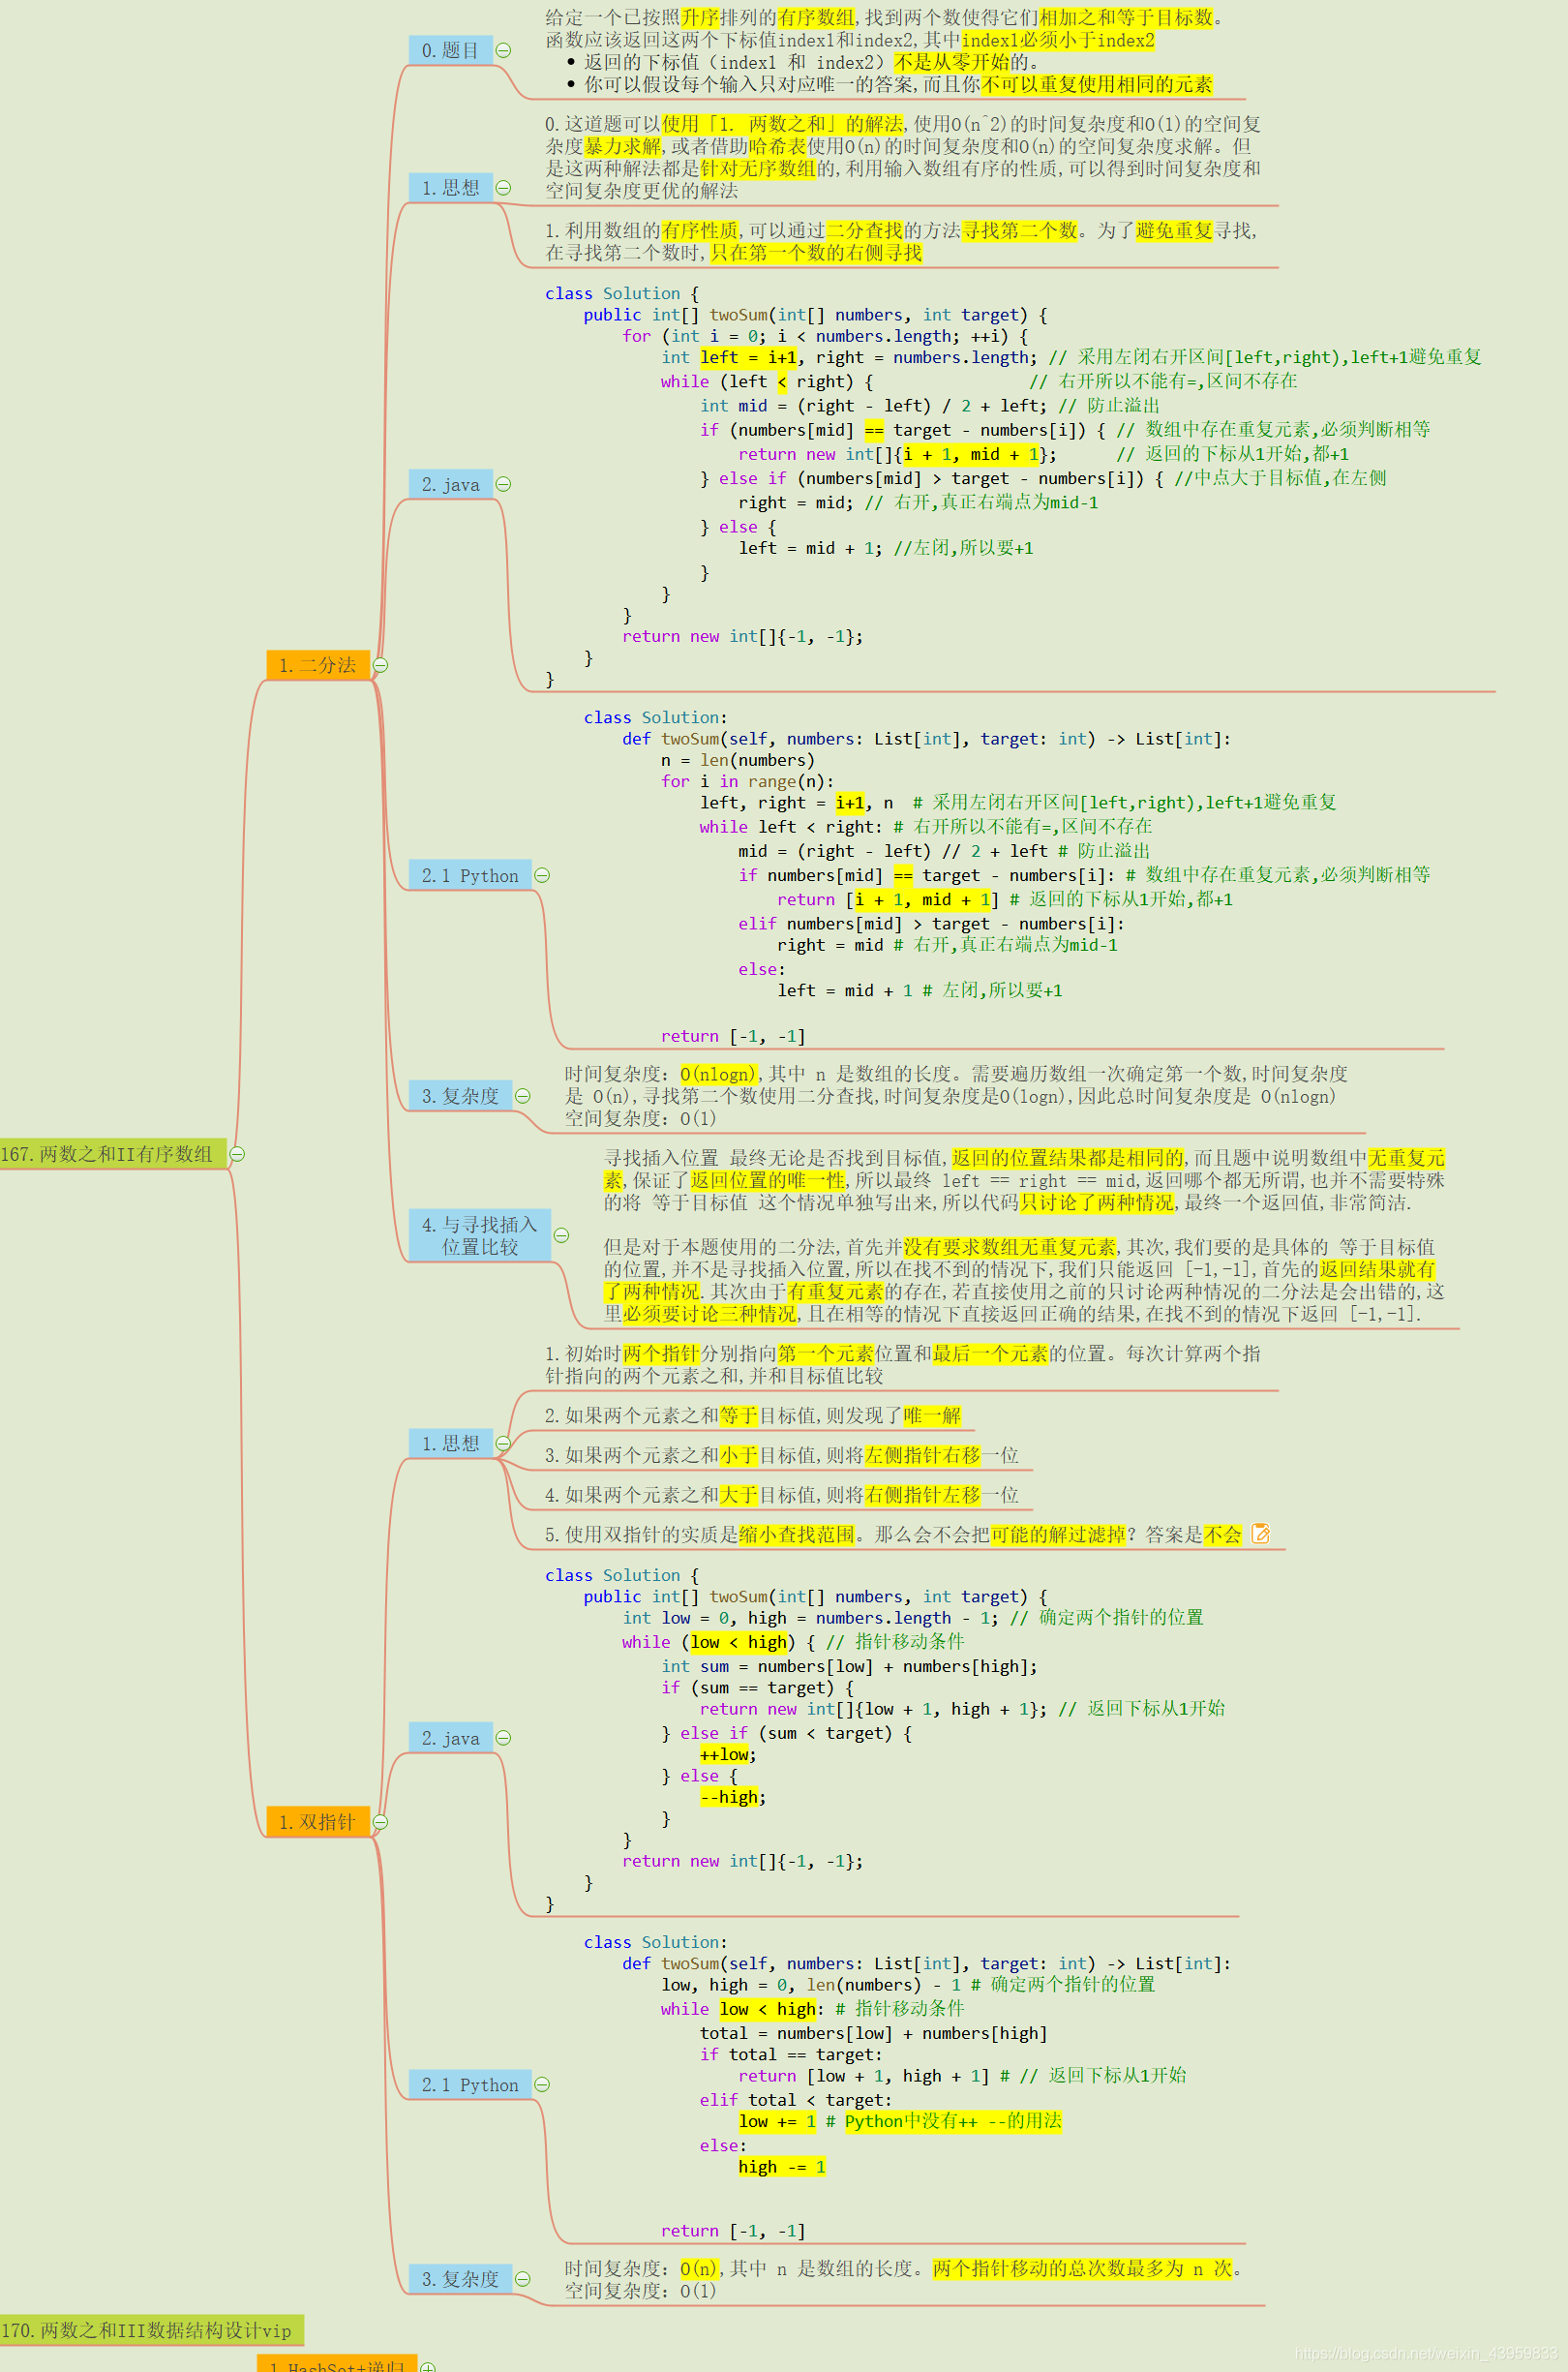Image resolution: width=1568 pixels, height=2372 pixels.
Task: Click the Python comment 'Python中没有++ --的用法'
Action: [x=953, y=2121]
